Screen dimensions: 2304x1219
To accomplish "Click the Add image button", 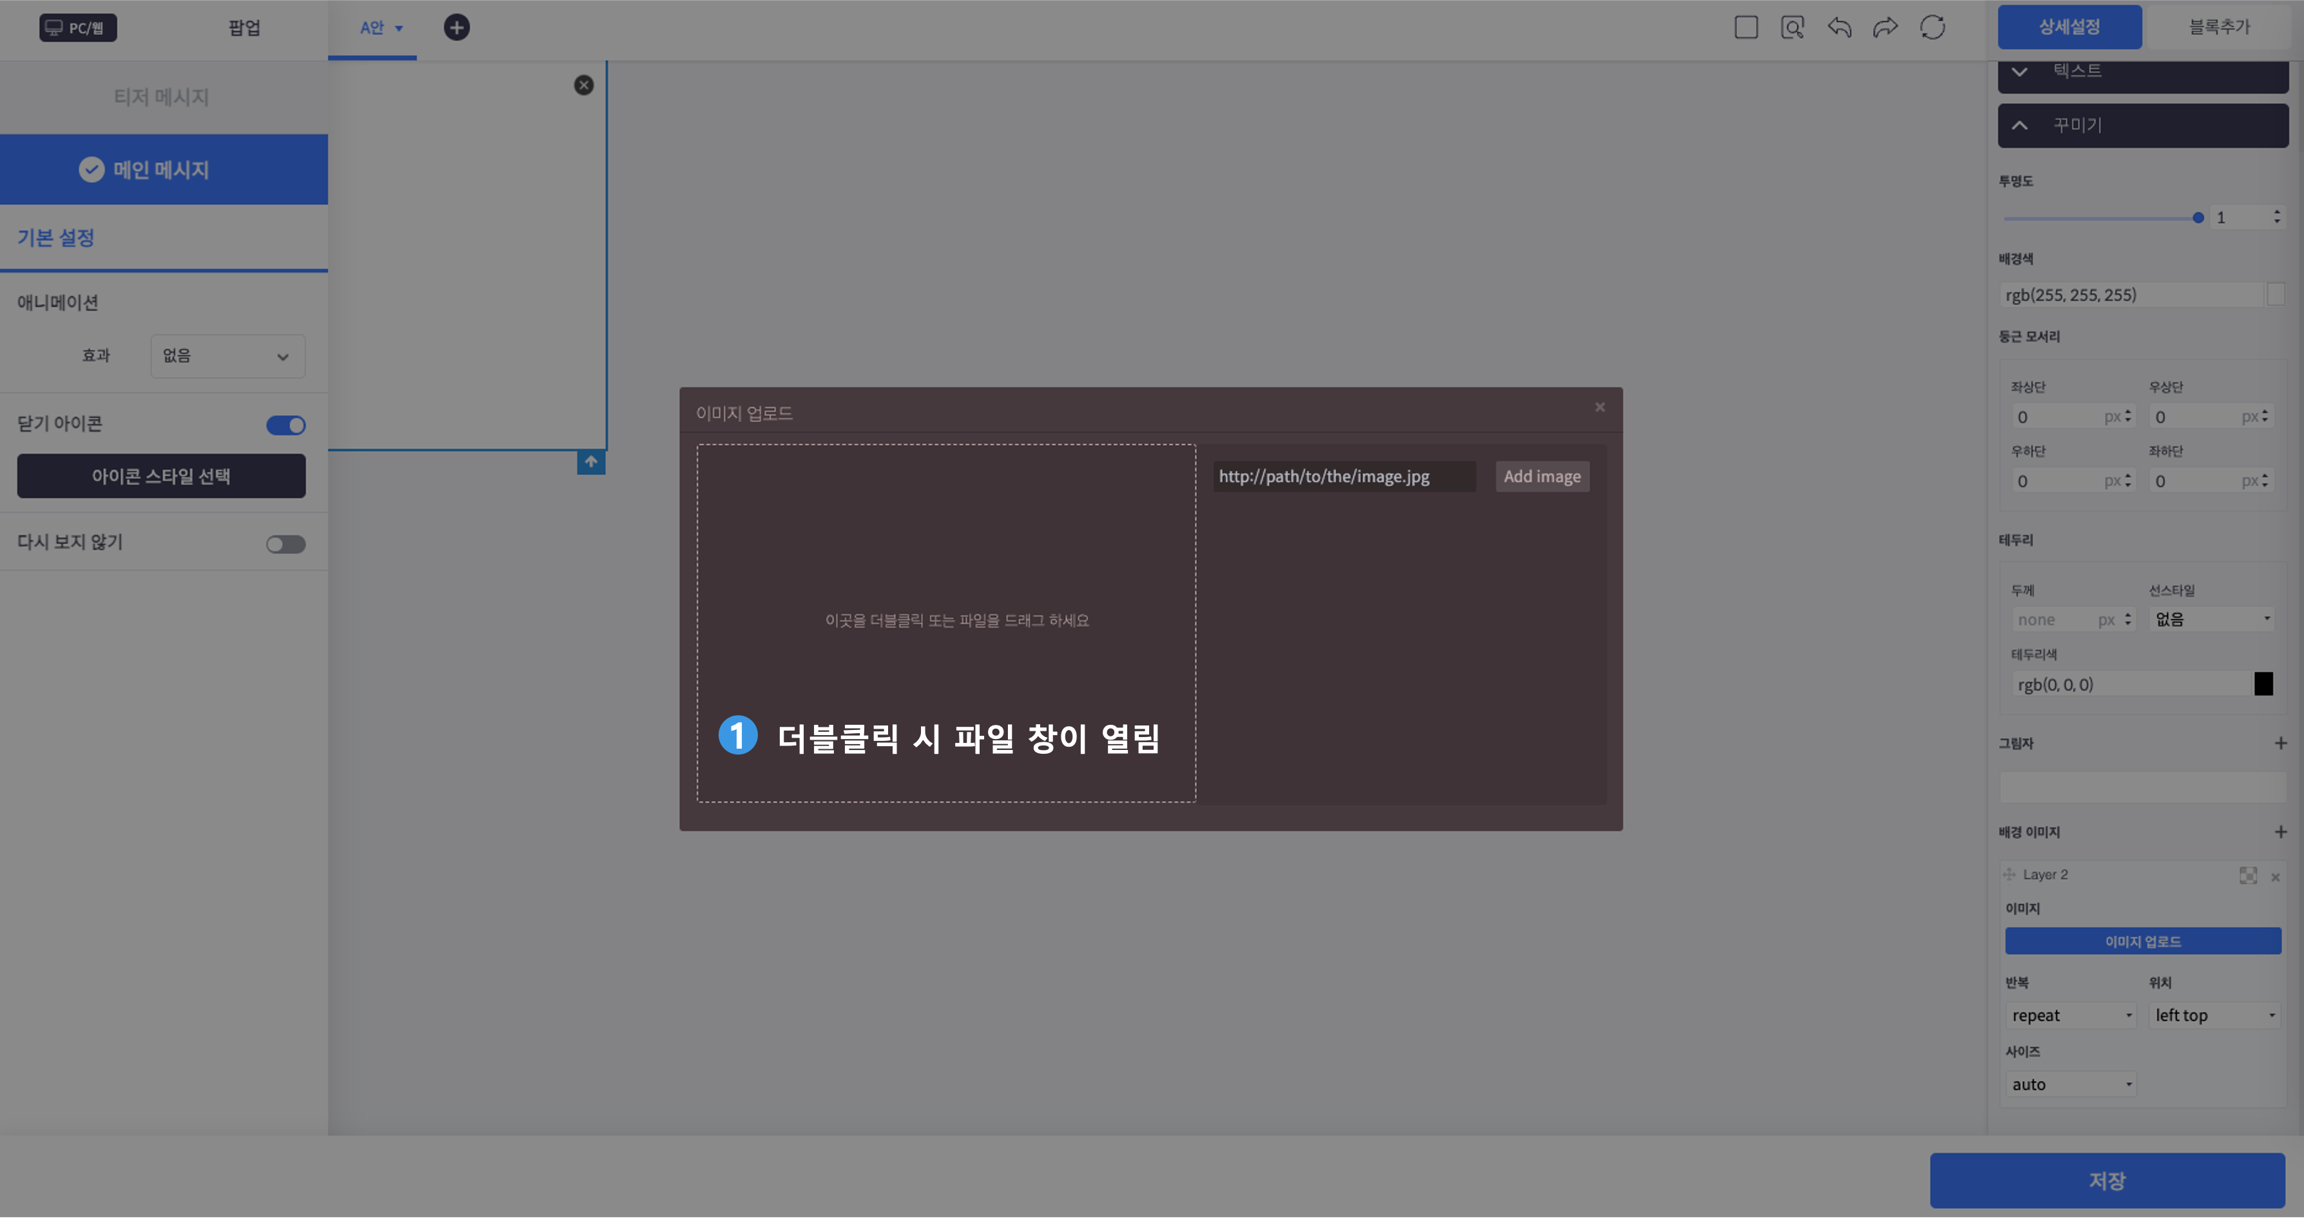I will pos(1541,476).
